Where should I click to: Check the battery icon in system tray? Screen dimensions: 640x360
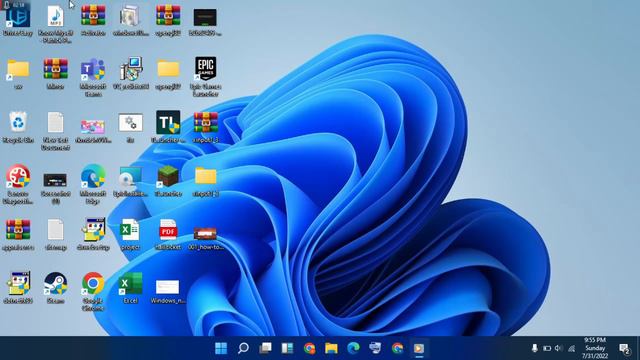[547, 348]
